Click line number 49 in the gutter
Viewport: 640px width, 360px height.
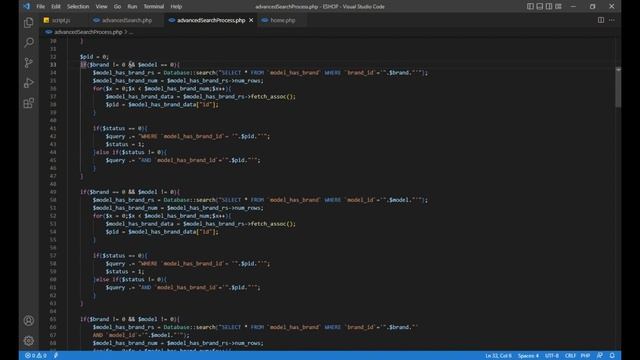tap(53, 192)
